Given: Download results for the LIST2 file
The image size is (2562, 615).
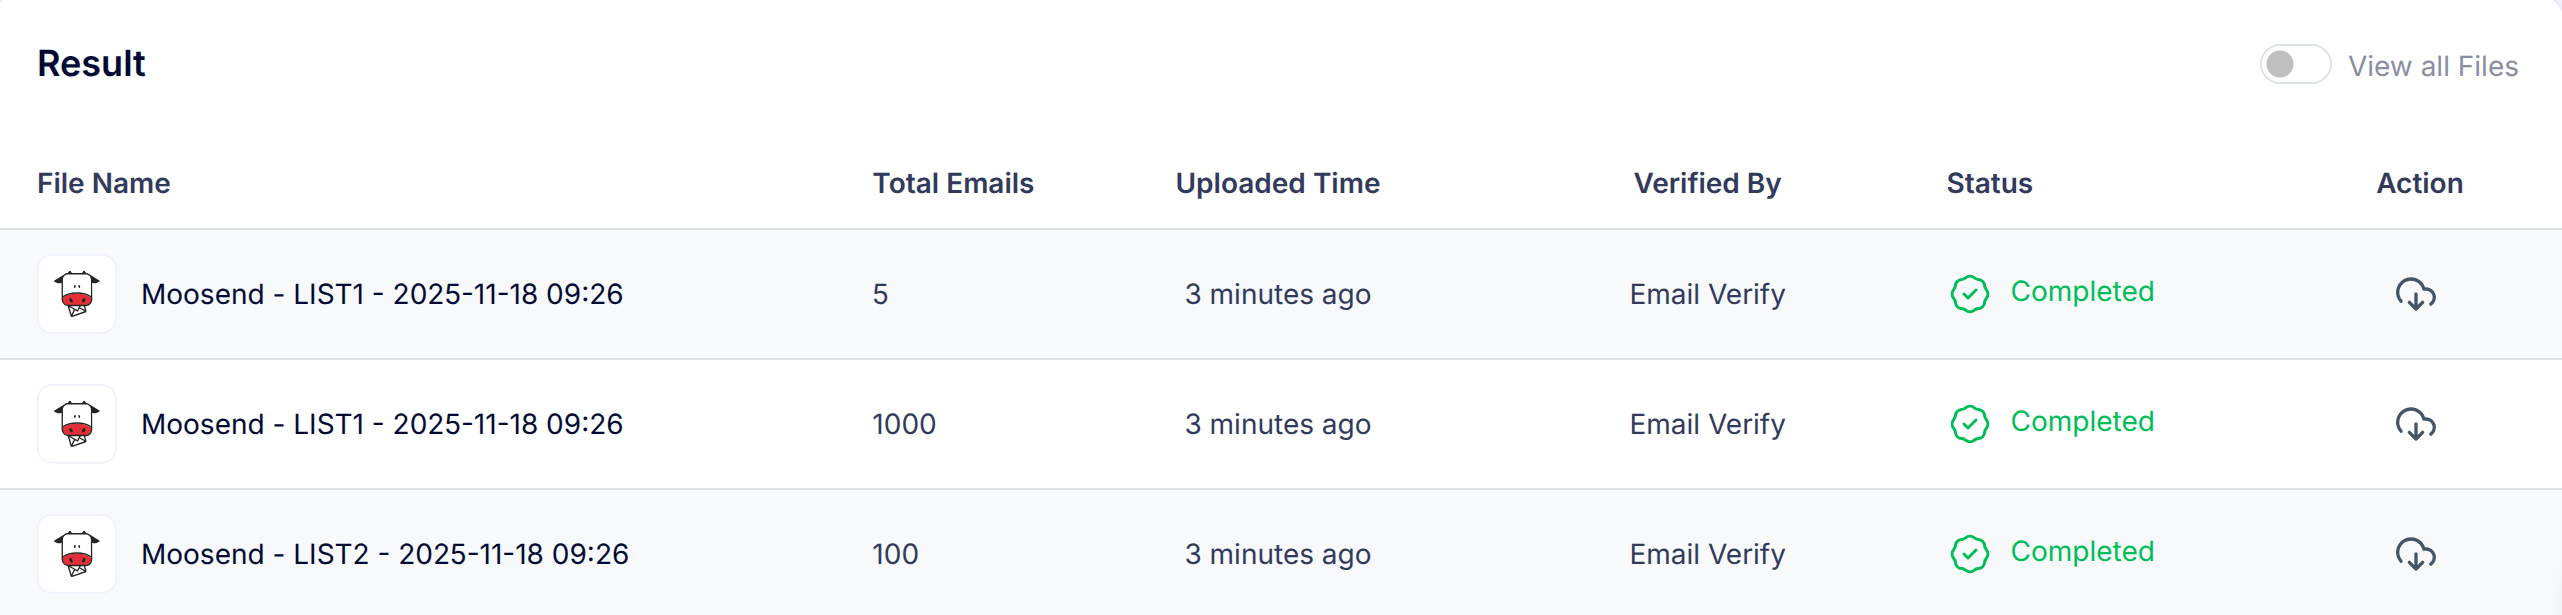Looking at the screenshot, I should point(2415,554).
